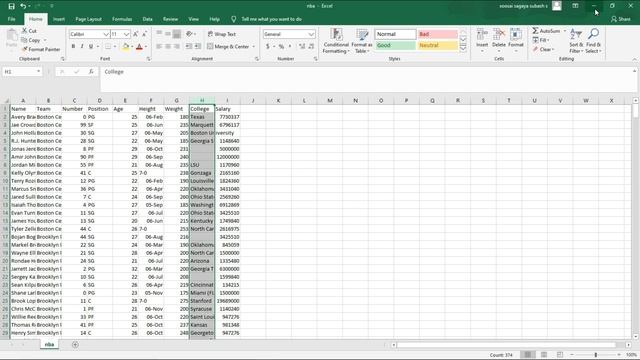Decrease the cell indent

pos(189,47)
